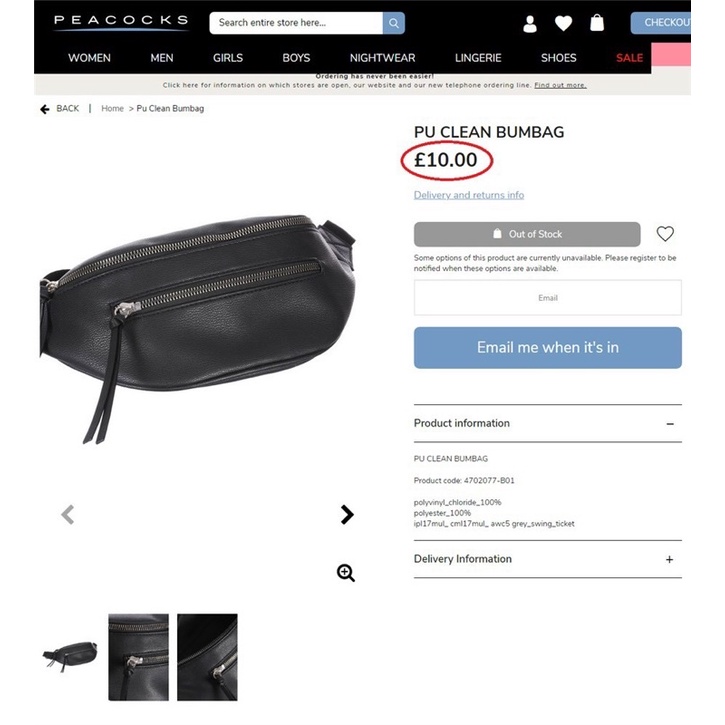Open the SHOES menu
The width and height of the screenshot is (725, 725).
pos(559,58)
